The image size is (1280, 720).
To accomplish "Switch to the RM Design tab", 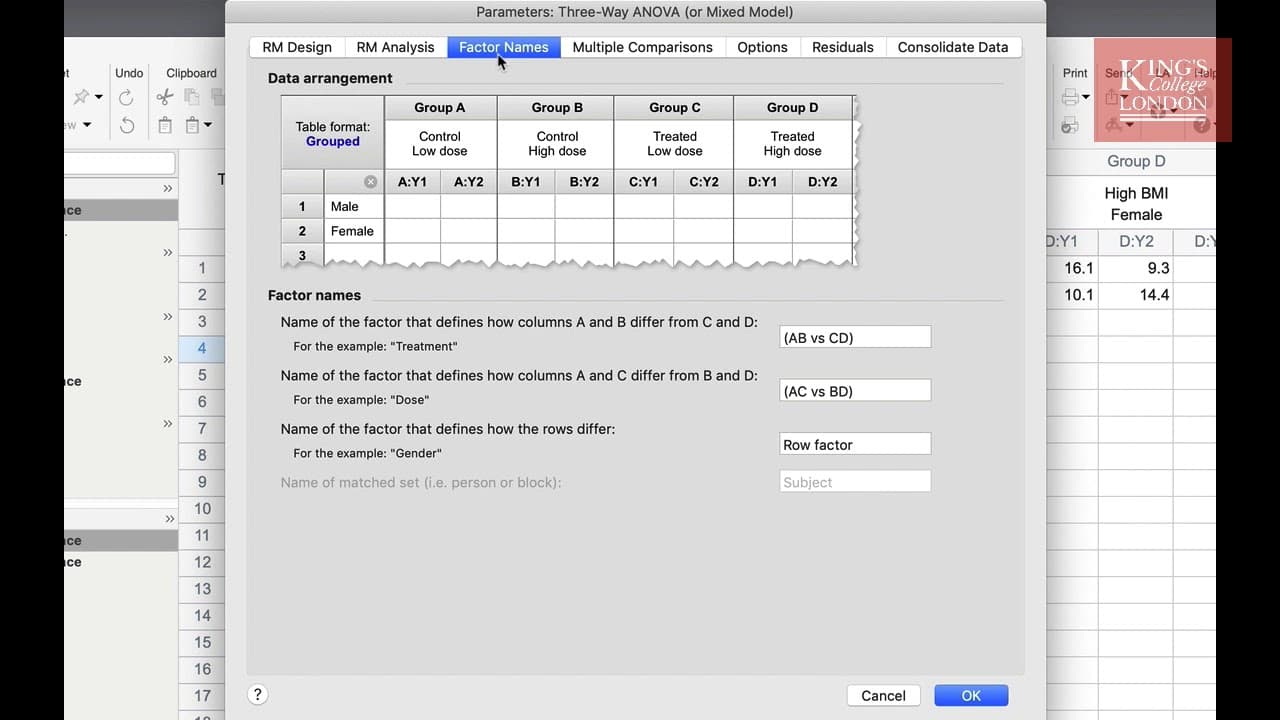I will pyautogui.click(x=297, y=47).
